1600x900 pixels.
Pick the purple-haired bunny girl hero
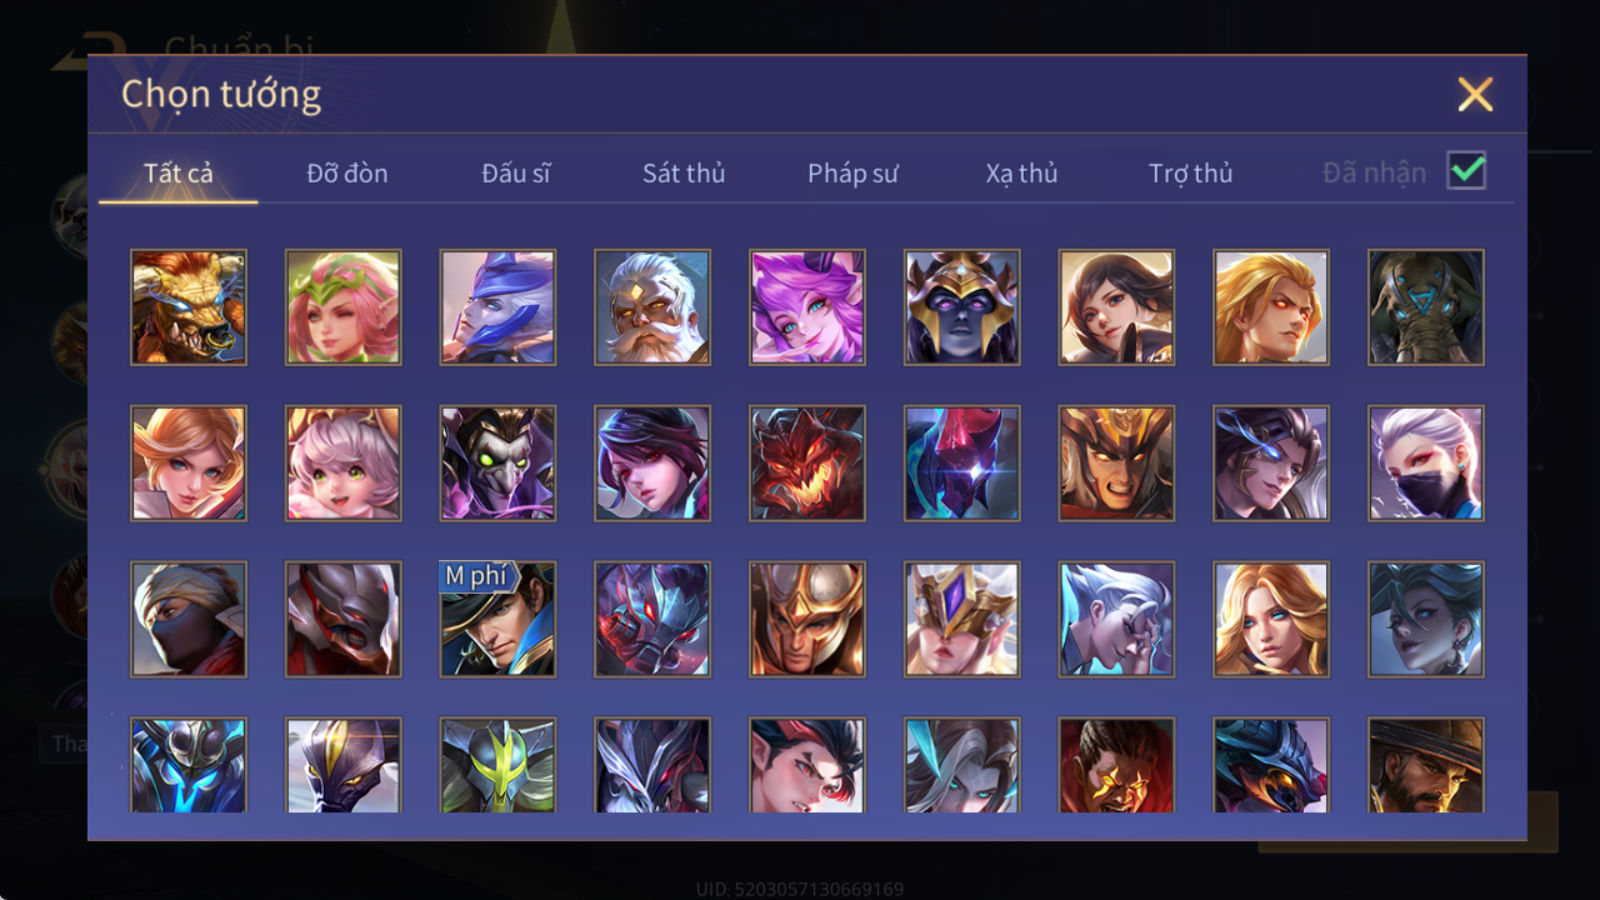[x=807, y=307]
